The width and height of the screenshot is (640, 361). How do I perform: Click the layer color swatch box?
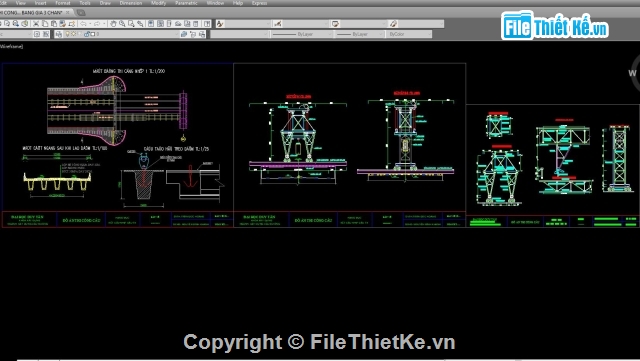93,34
